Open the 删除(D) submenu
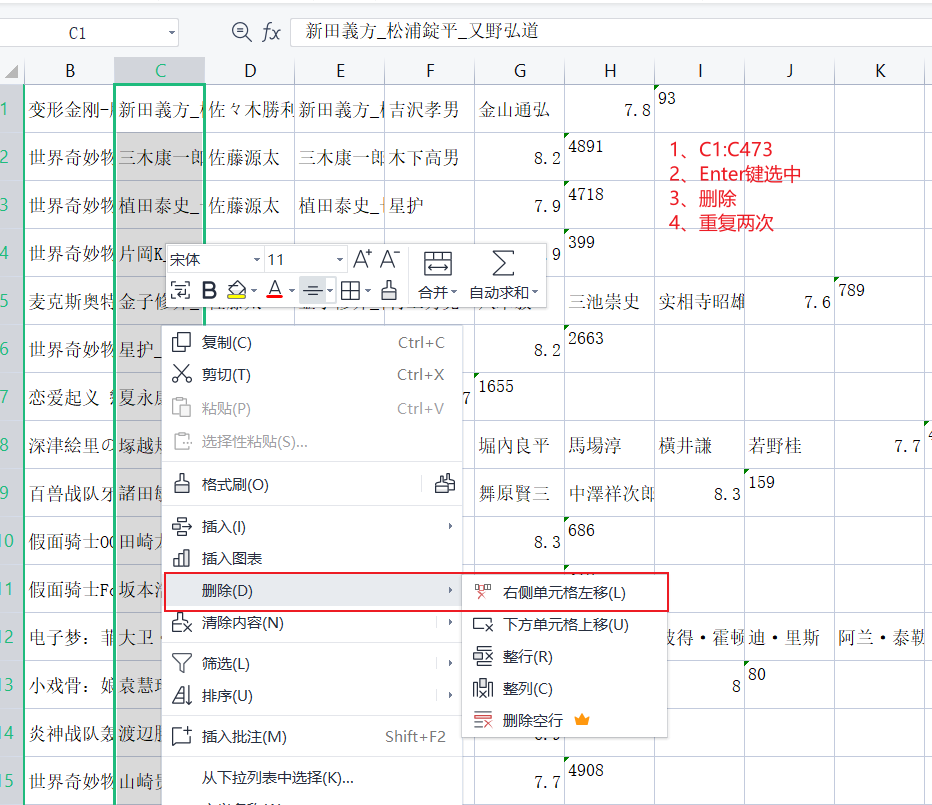The width and height of the screenshot is (932, 805). (313, 590)
